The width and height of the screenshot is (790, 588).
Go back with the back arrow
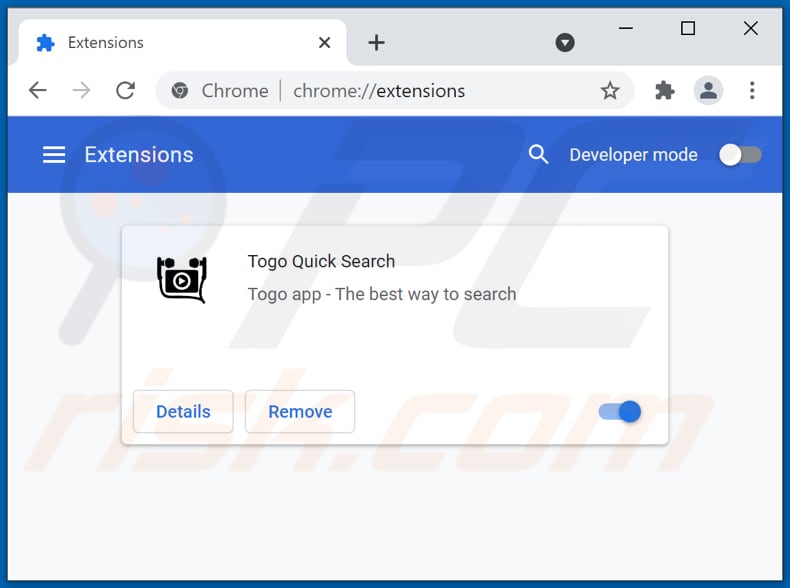coord(38,91)
